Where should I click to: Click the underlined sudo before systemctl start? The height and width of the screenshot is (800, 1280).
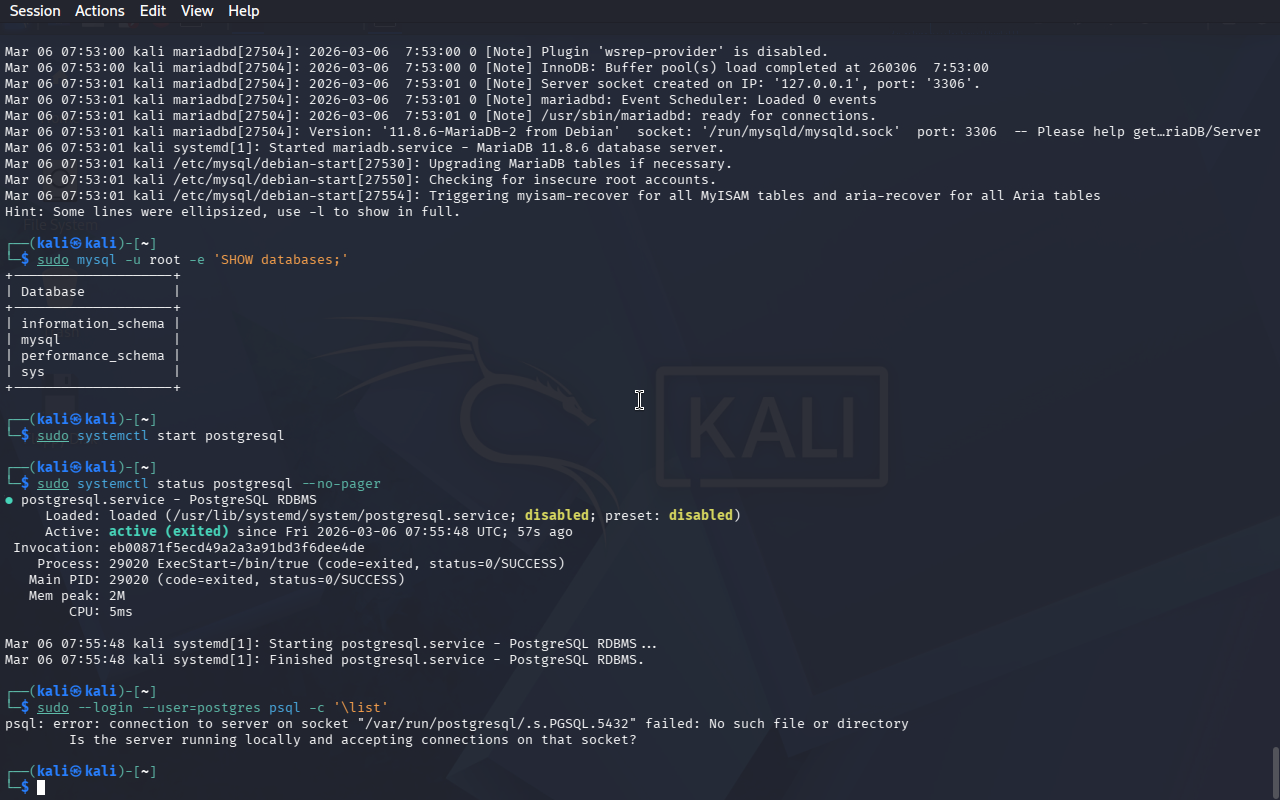(53, 436)
